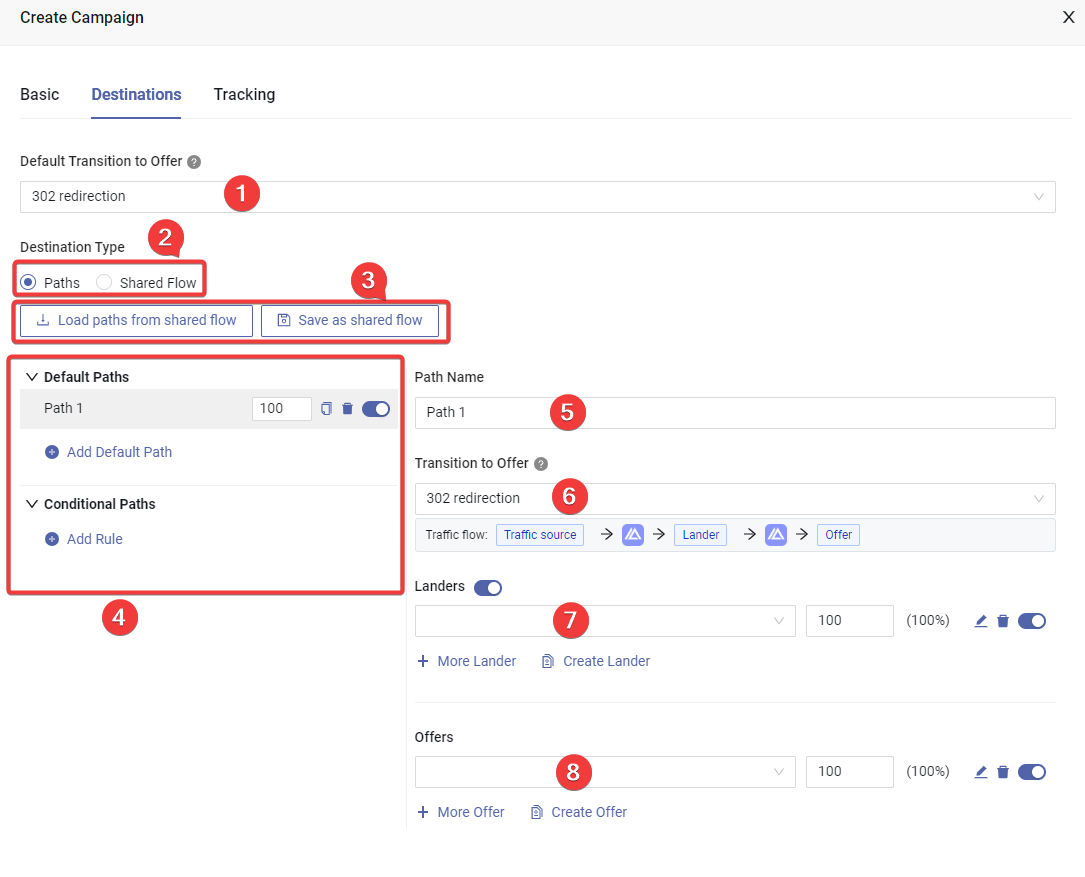Toggle the lander row enable switch

[x=1032, y=621]
